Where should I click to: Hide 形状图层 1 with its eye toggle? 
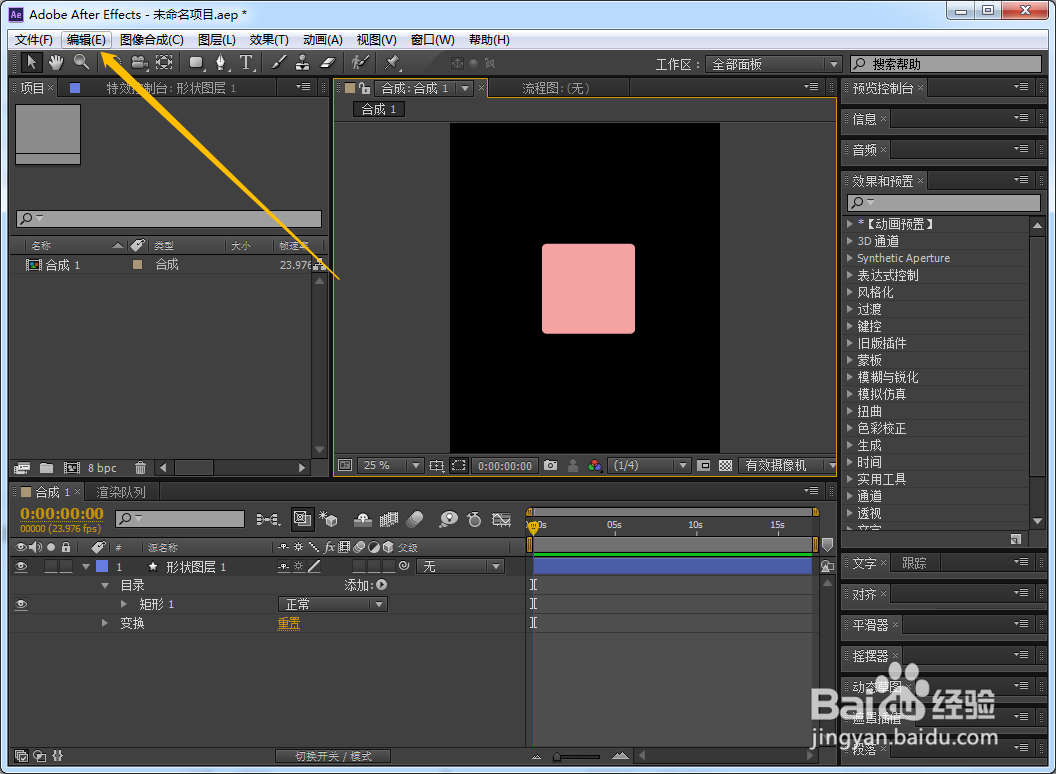[x=21, y=567]
